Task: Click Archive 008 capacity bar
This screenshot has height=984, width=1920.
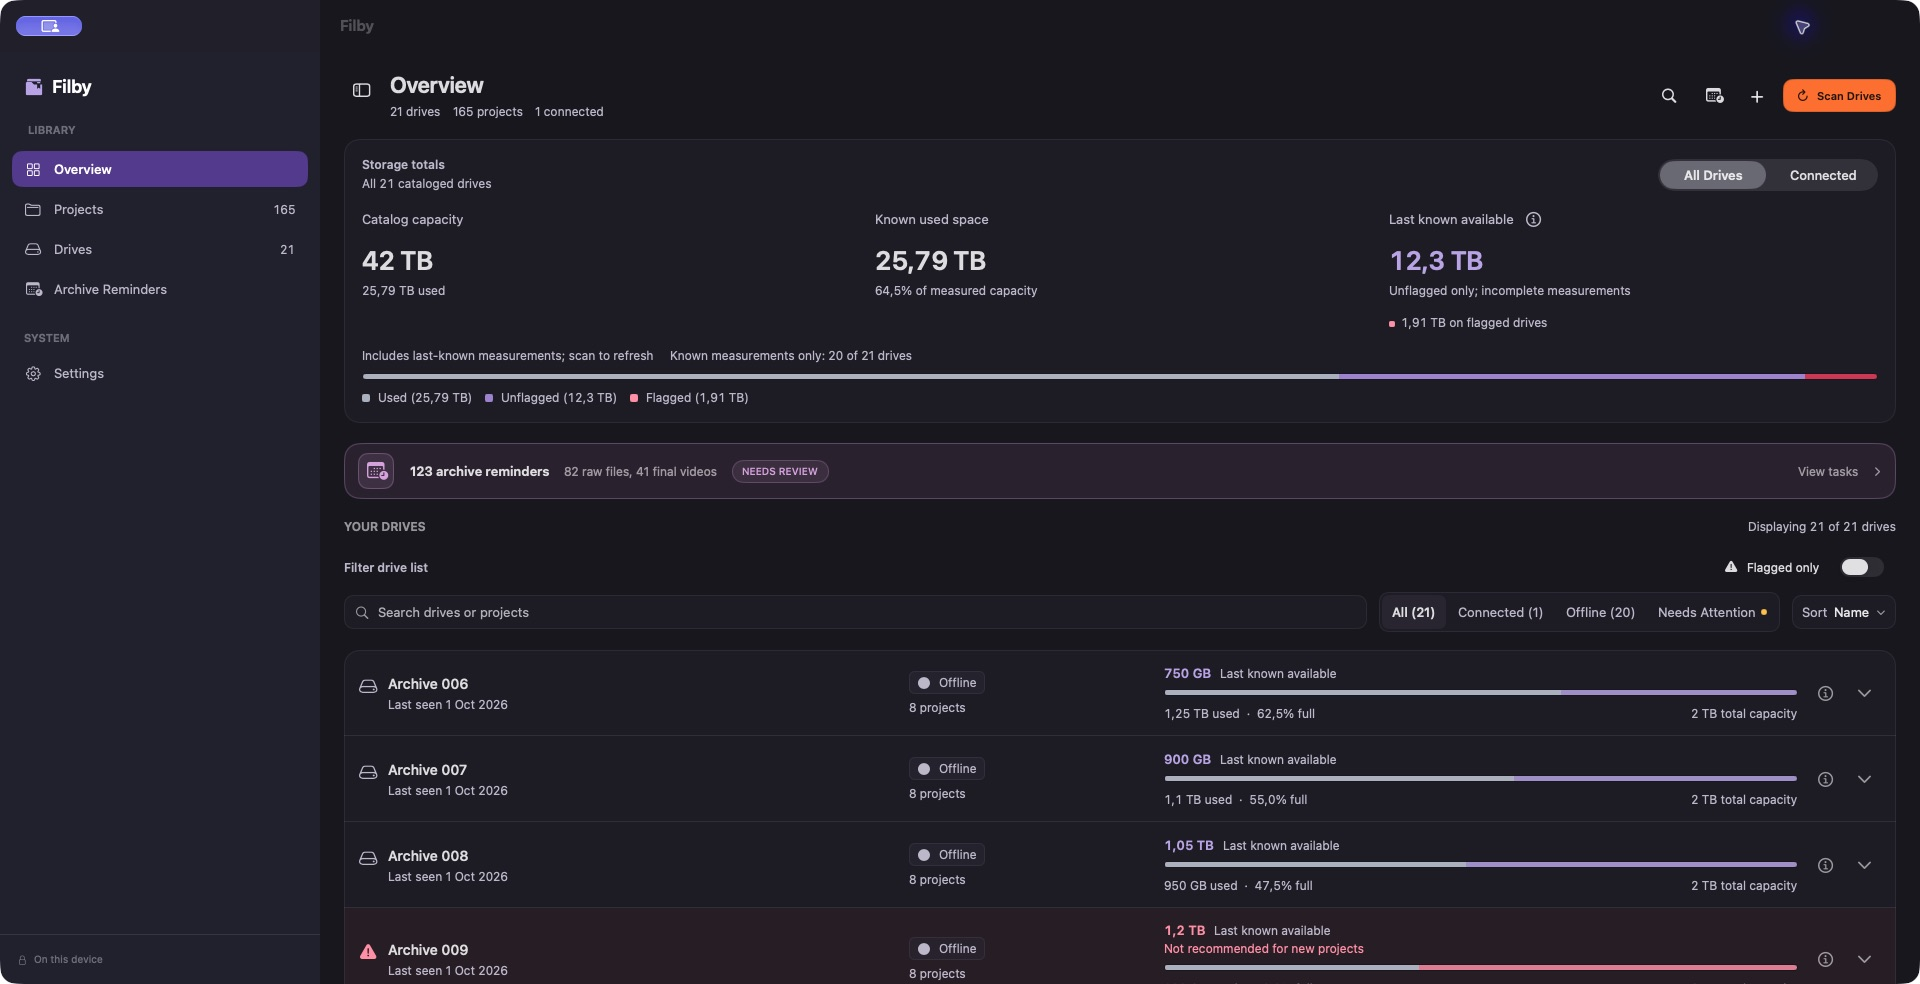Action: pyautogui.click(x=1480, y=864)
